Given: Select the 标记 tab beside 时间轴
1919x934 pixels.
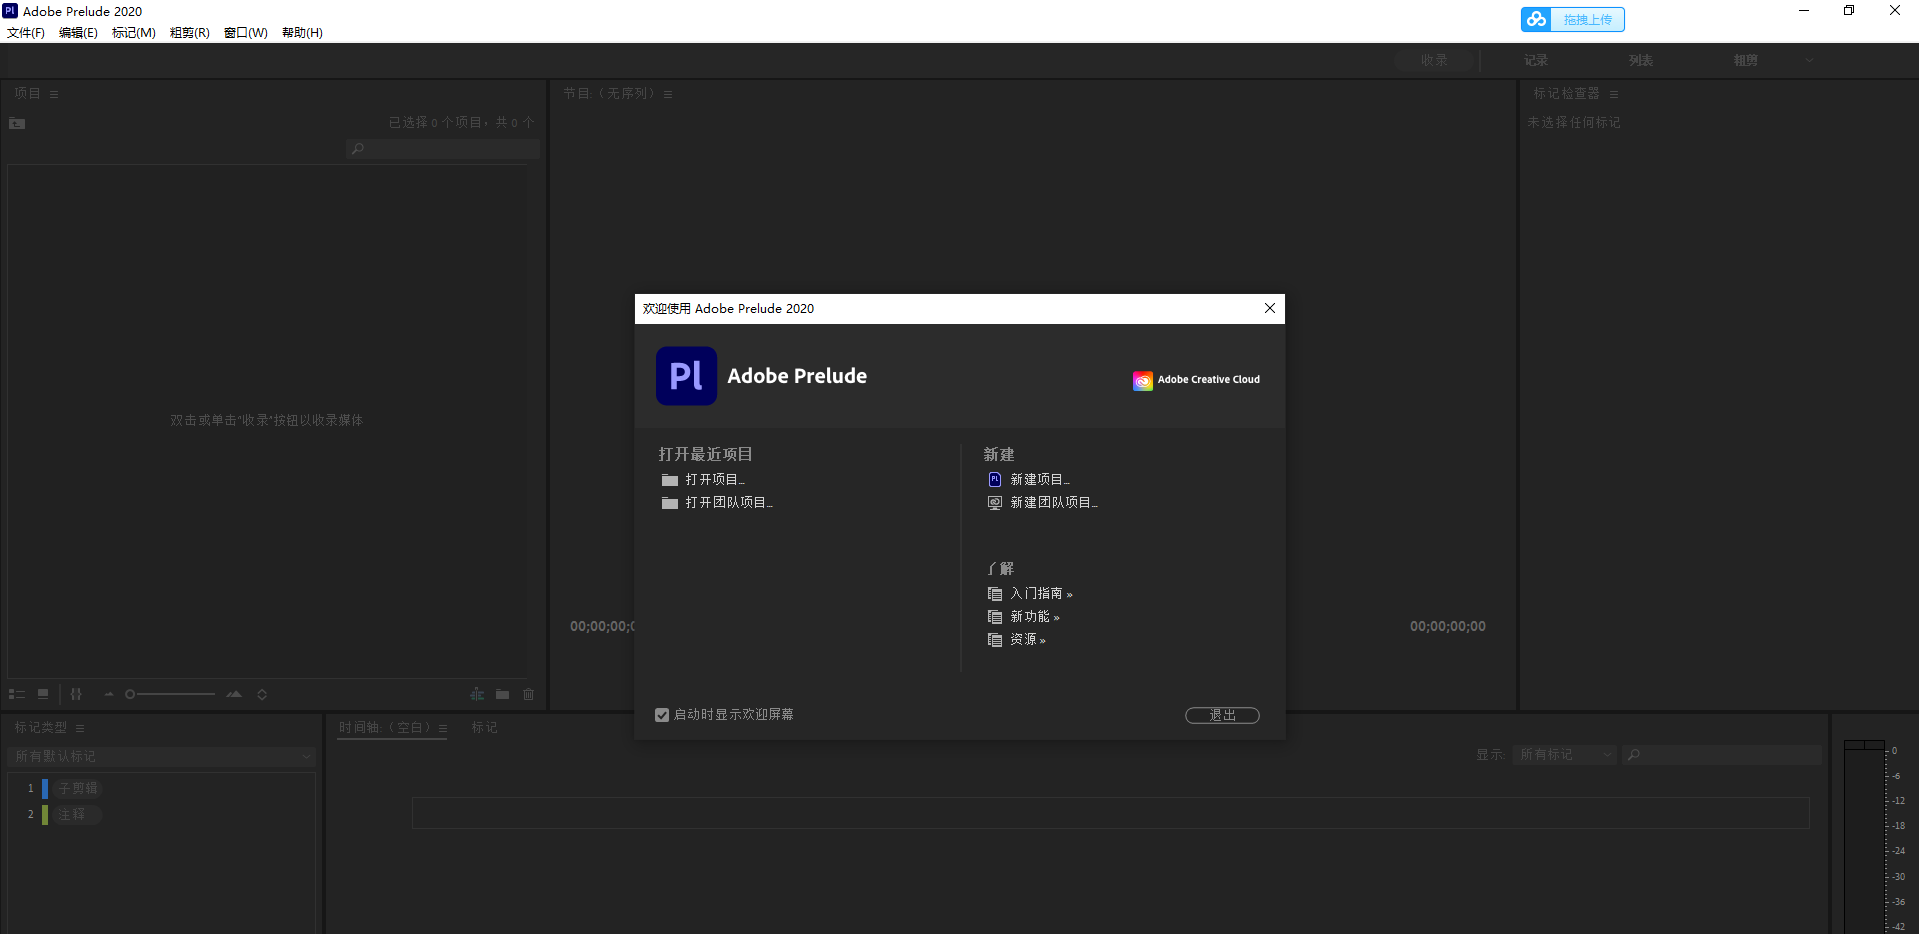Looking at the screenshot, I should [485, 728].
